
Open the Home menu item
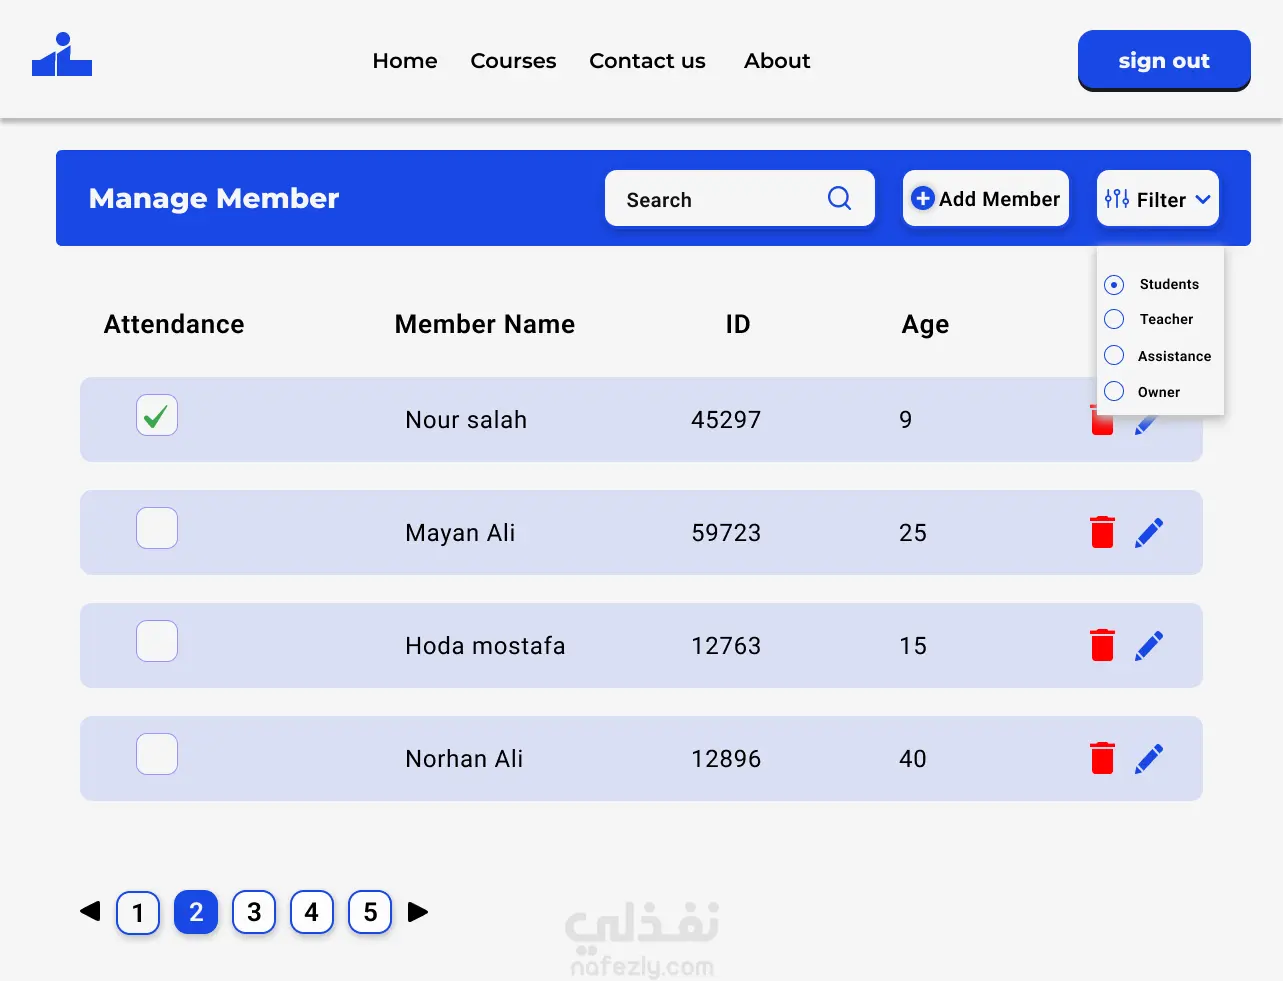tap(405, 61)
